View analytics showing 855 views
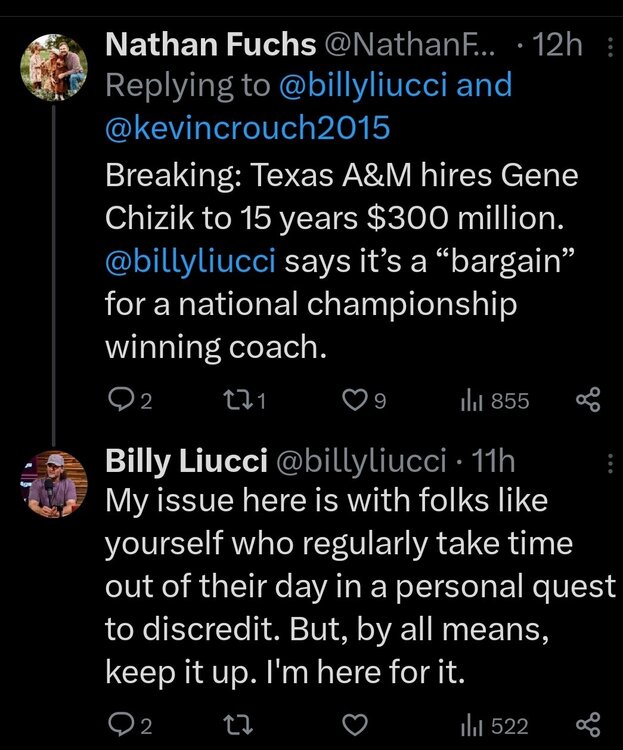 pyautogui.click(x=469, y=401)
